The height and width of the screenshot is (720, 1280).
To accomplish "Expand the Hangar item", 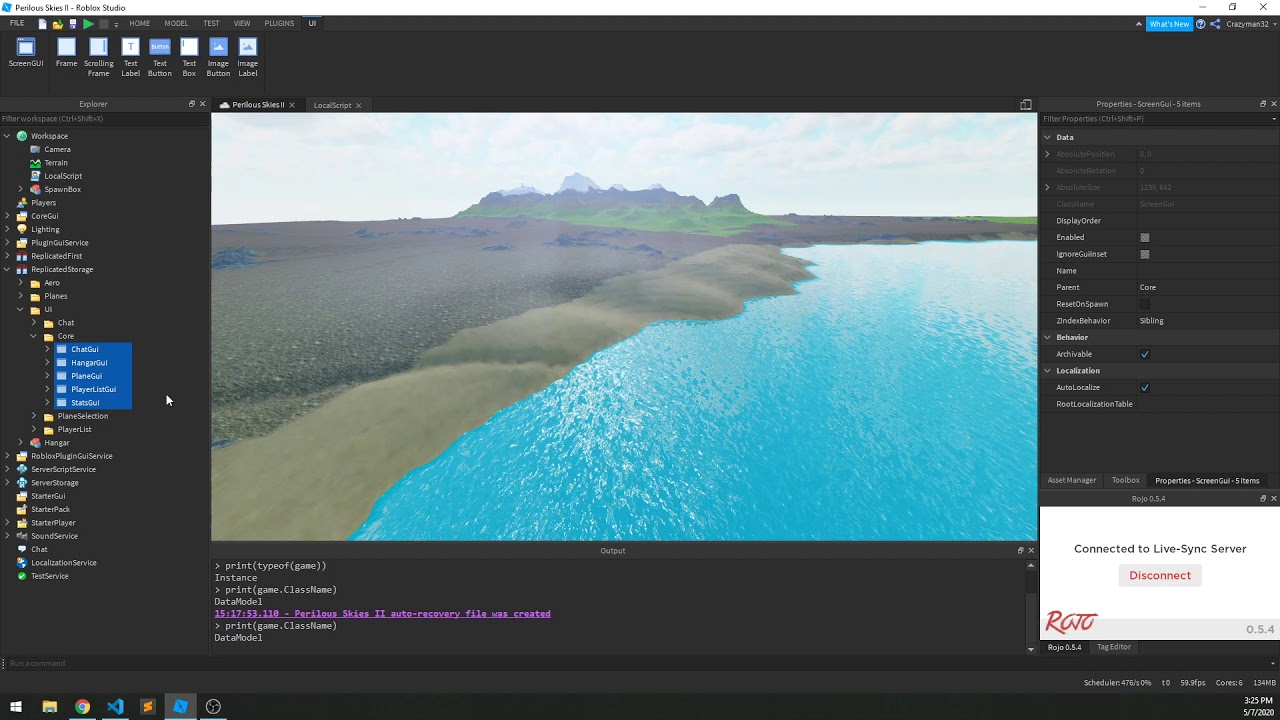I will pos(21,443).
